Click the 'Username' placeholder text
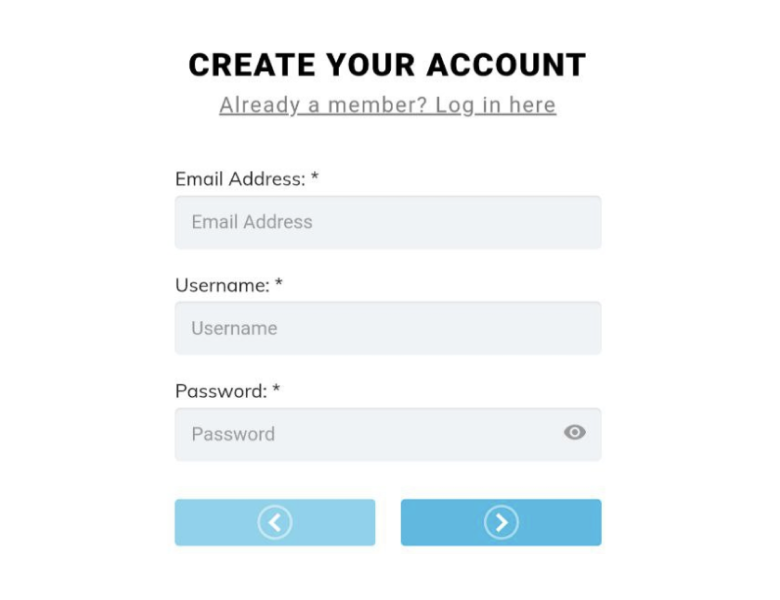The width and height of the screenshot is (780, 600). pos(234,328)
